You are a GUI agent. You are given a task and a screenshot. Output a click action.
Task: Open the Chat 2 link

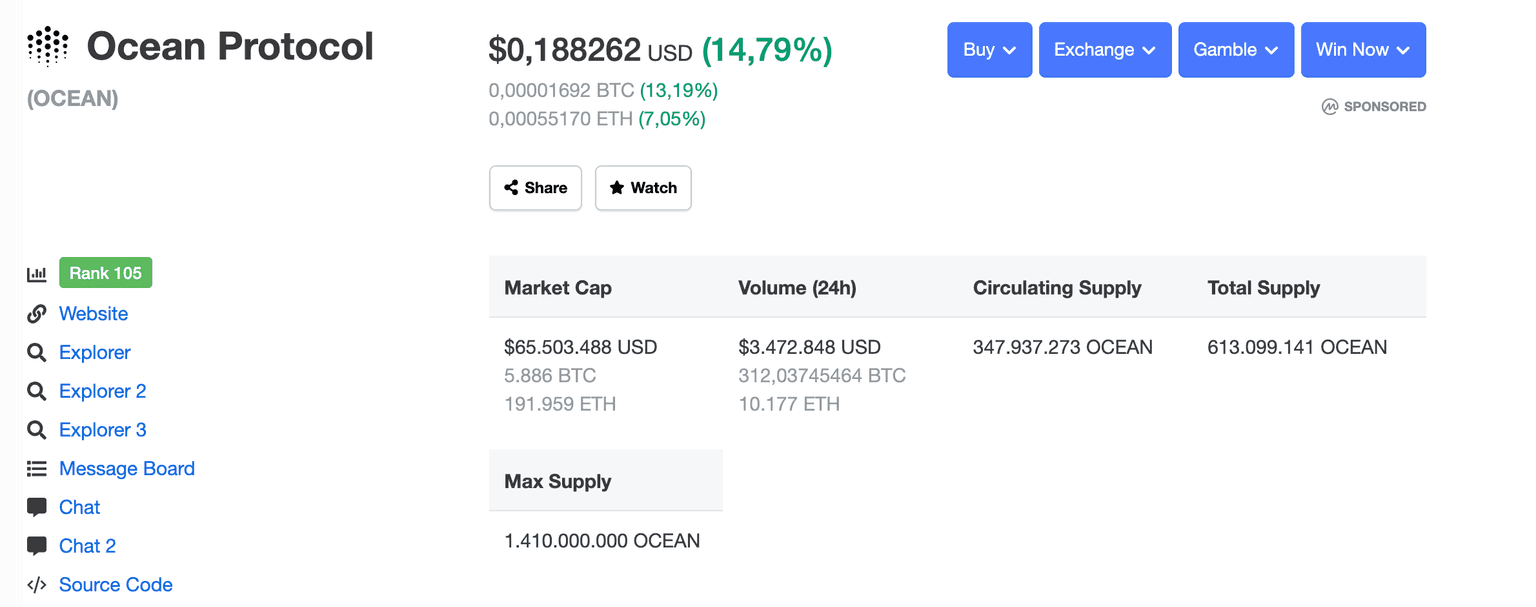click(x=87, y=546)
